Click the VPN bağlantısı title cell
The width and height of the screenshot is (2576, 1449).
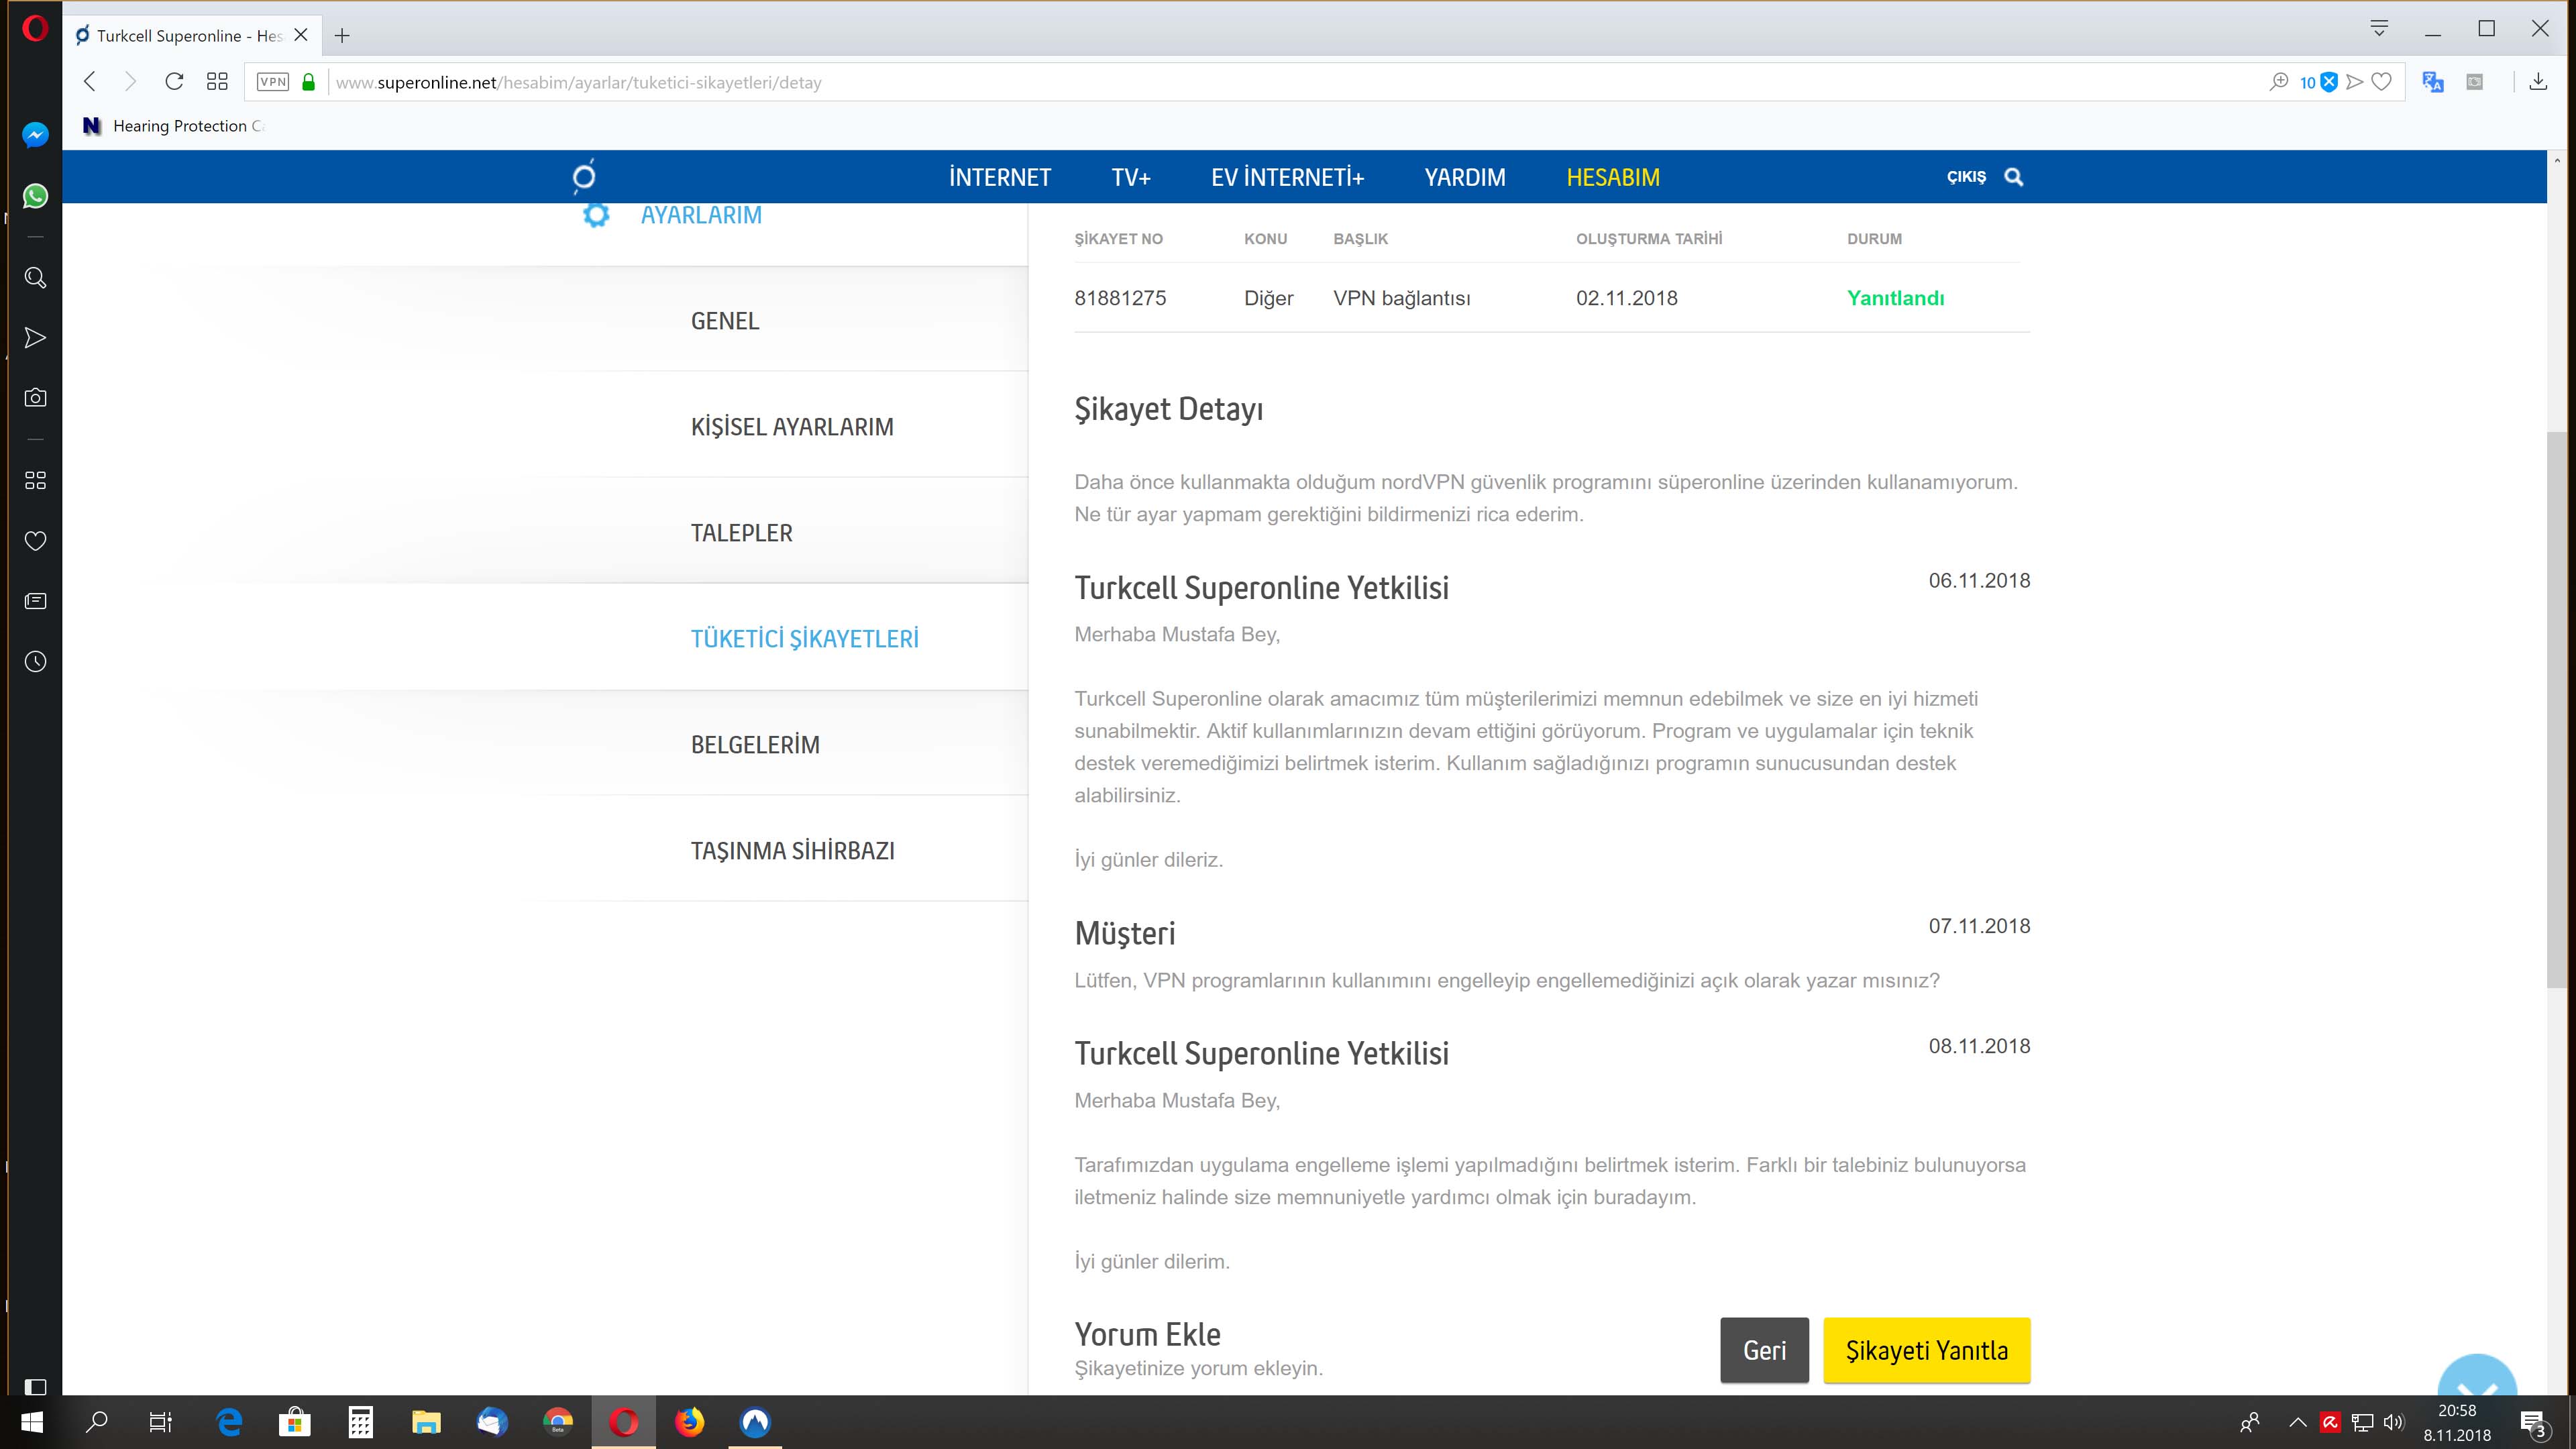[1401, 298]
